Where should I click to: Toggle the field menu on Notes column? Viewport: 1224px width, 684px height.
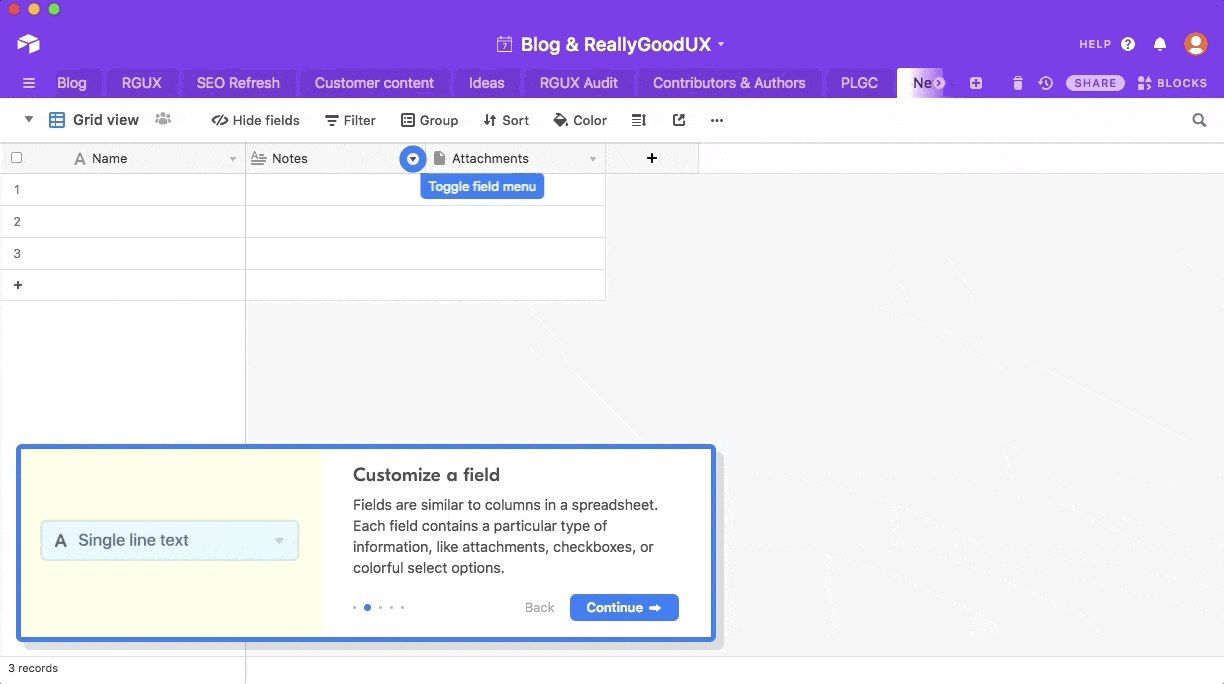click(x=413, y=158)
